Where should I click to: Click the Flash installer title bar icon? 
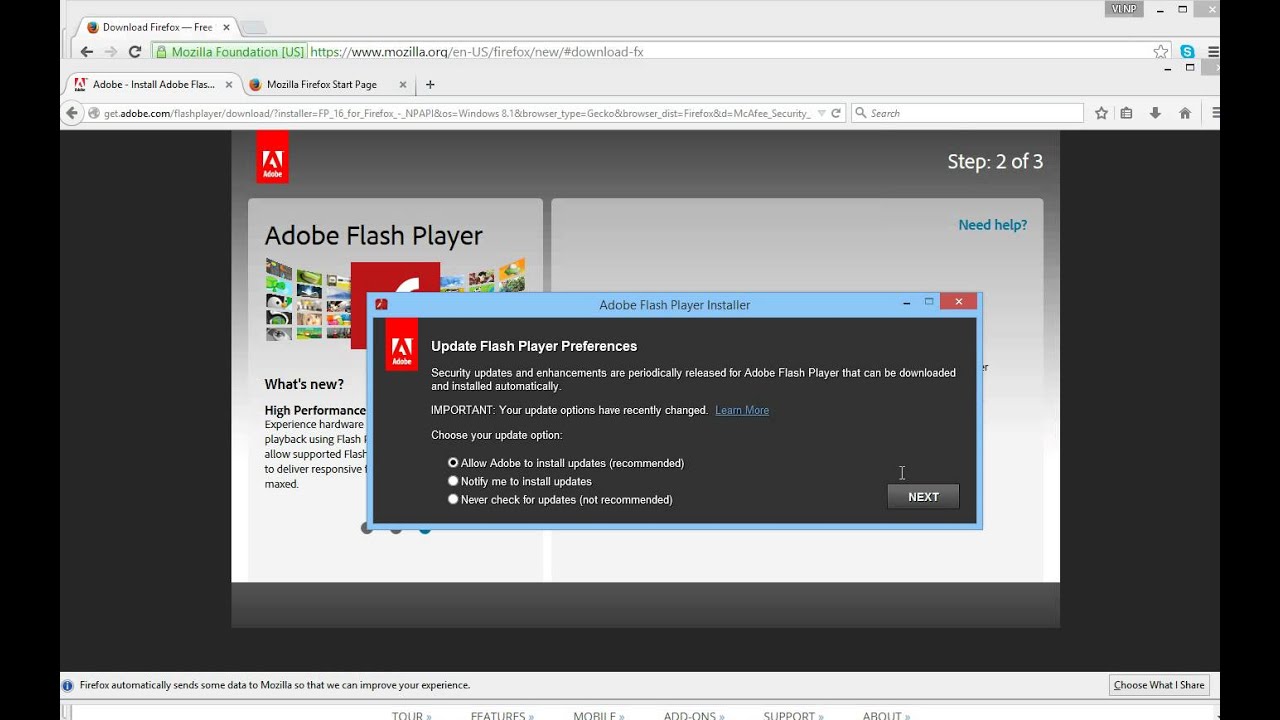[381, 304]
